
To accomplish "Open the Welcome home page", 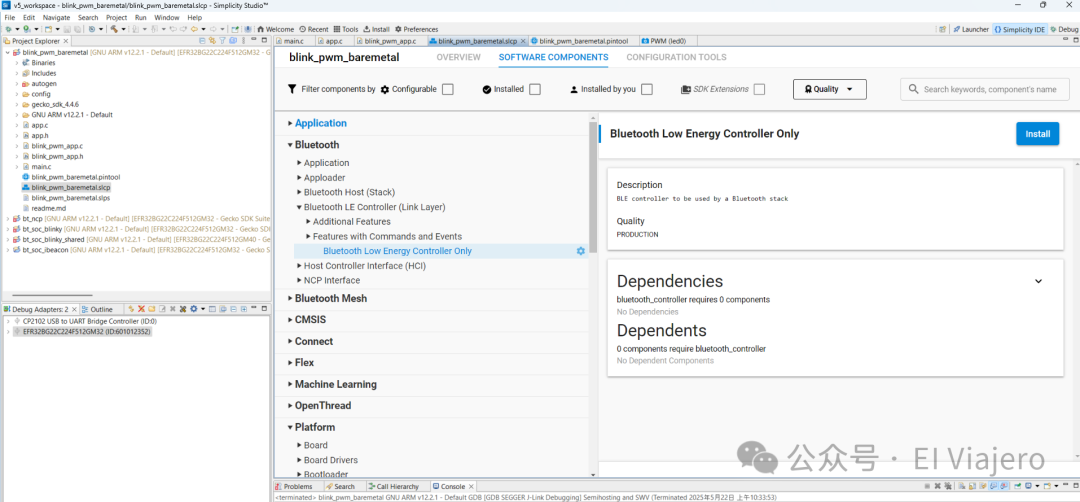I will 276,30.
